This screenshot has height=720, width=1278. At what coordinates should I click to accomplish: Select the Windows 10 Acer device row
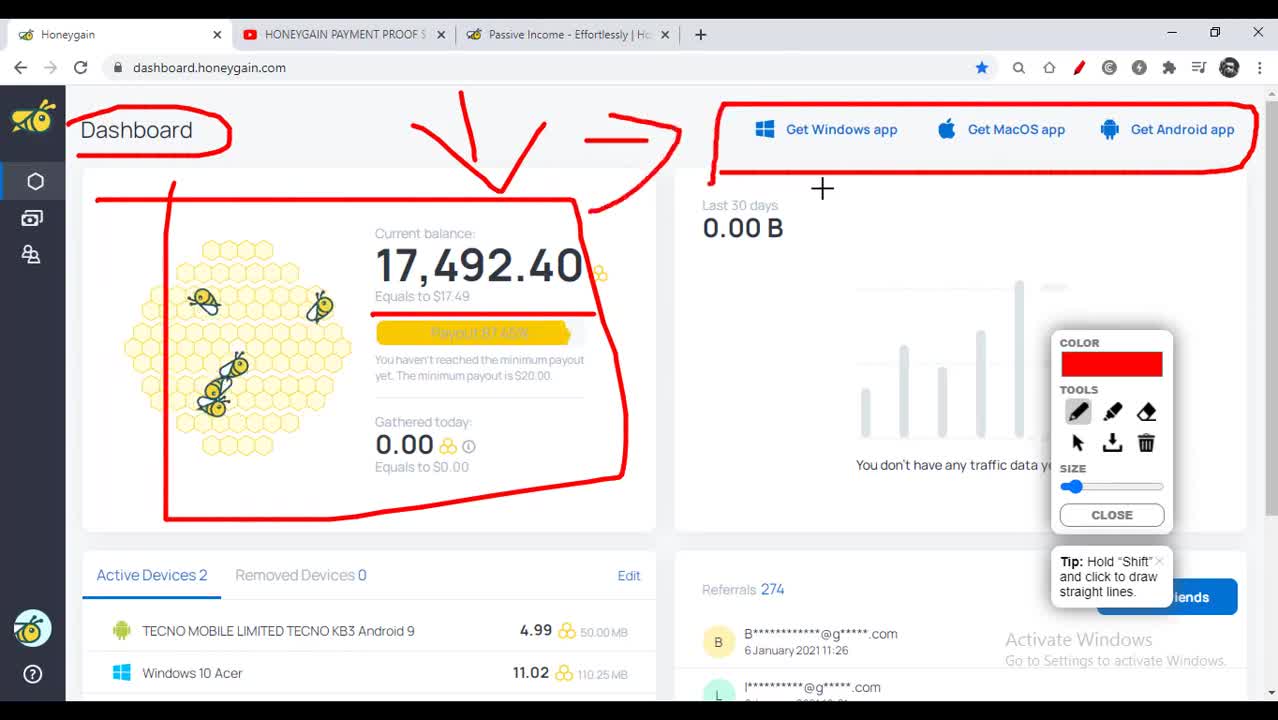click(369, 673)
